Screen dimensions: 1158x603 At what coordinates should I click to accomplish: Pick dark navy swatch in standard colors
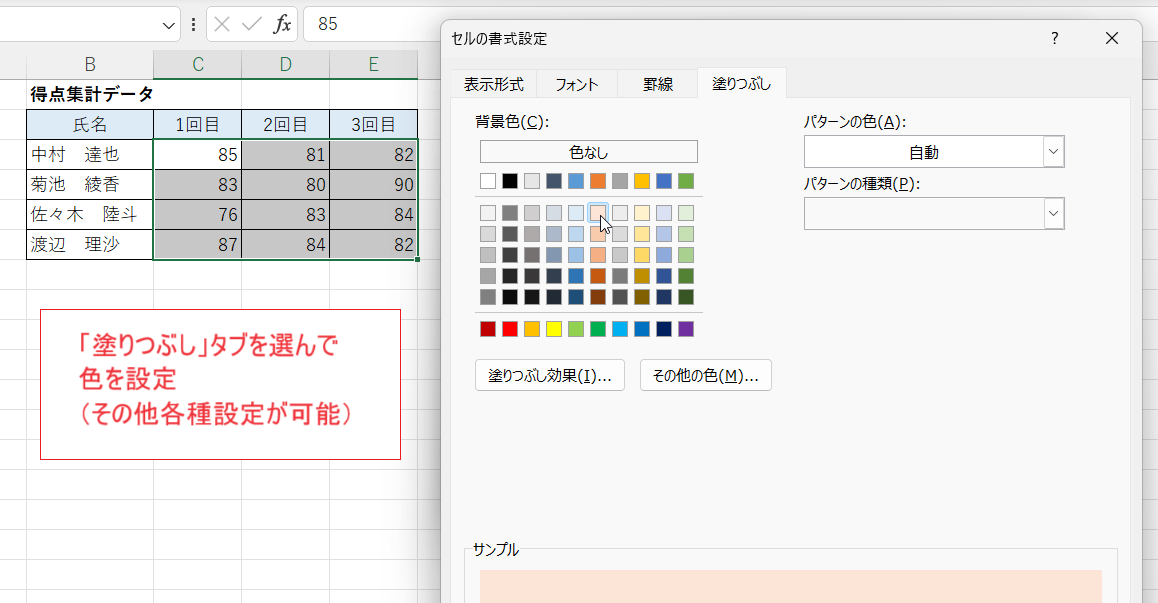pyautogui.click(x=664, y=329)
